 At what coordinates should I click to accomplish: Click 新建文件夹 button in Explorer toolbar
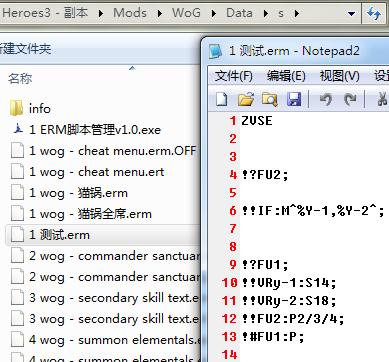(25, 49)
